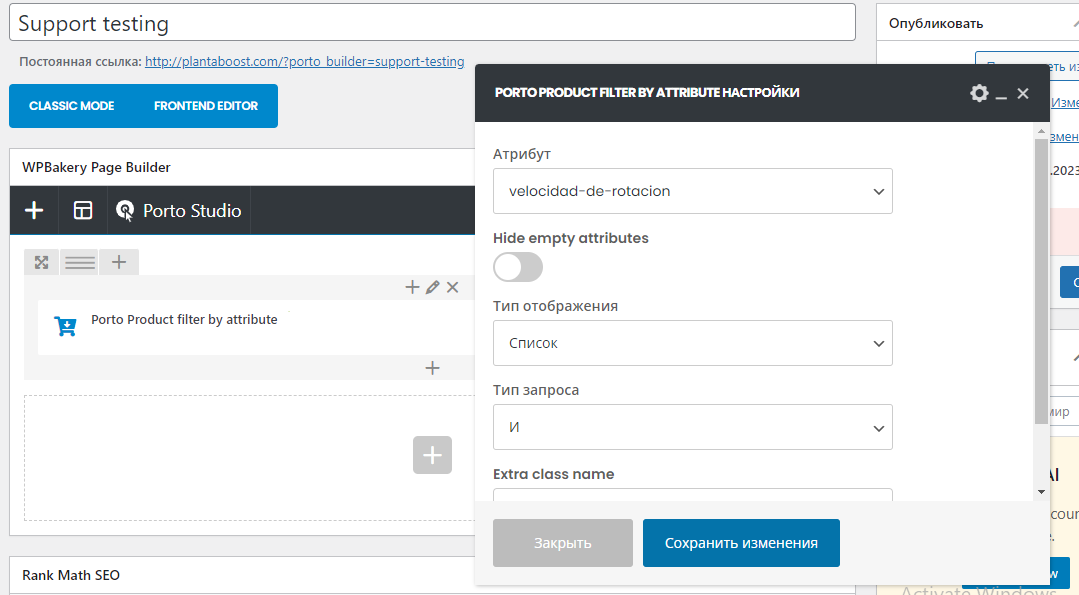Viewport: 1079px width, 595px height.
Task: Click the row fullscreen expand icon
Action: click(x=41, y=262)
